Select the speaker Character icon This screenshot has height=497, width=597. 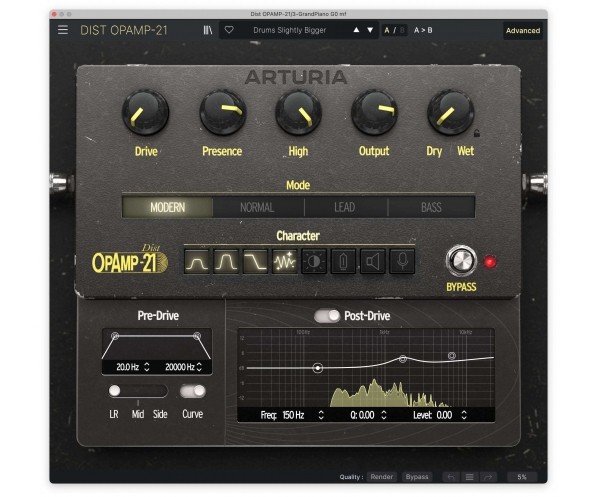point(372,262)
